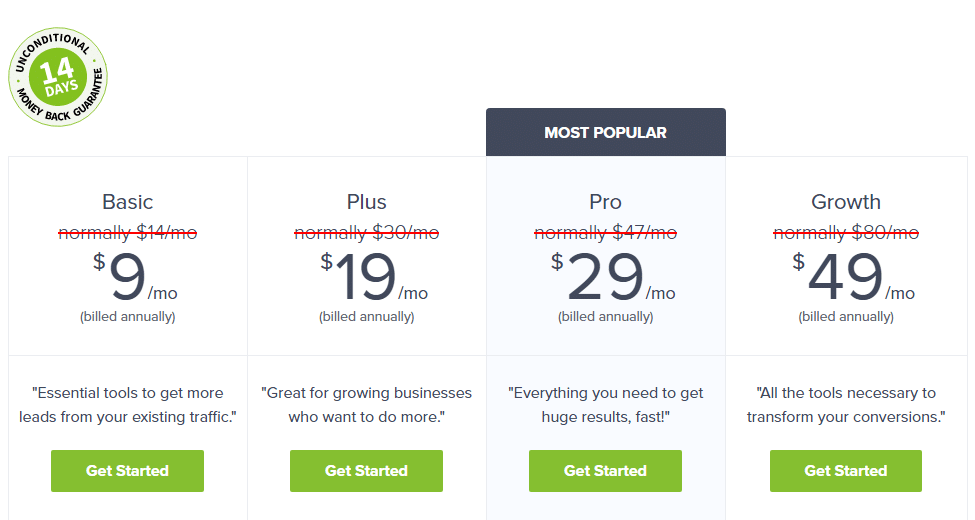Click Get Started under Growth plan

pyautogui.click(x=845, y=471)
